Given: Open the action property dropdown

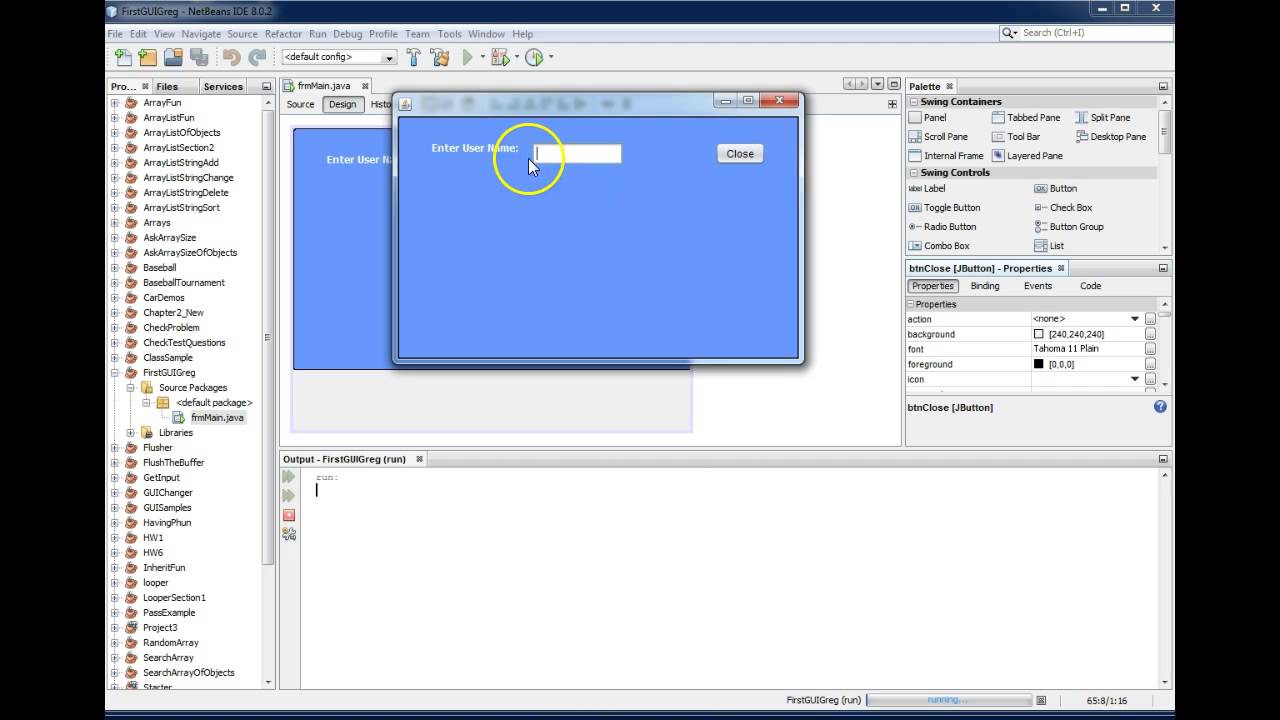Looking at the screenshot, I should pyautogui.click(x=1134, y=319).
